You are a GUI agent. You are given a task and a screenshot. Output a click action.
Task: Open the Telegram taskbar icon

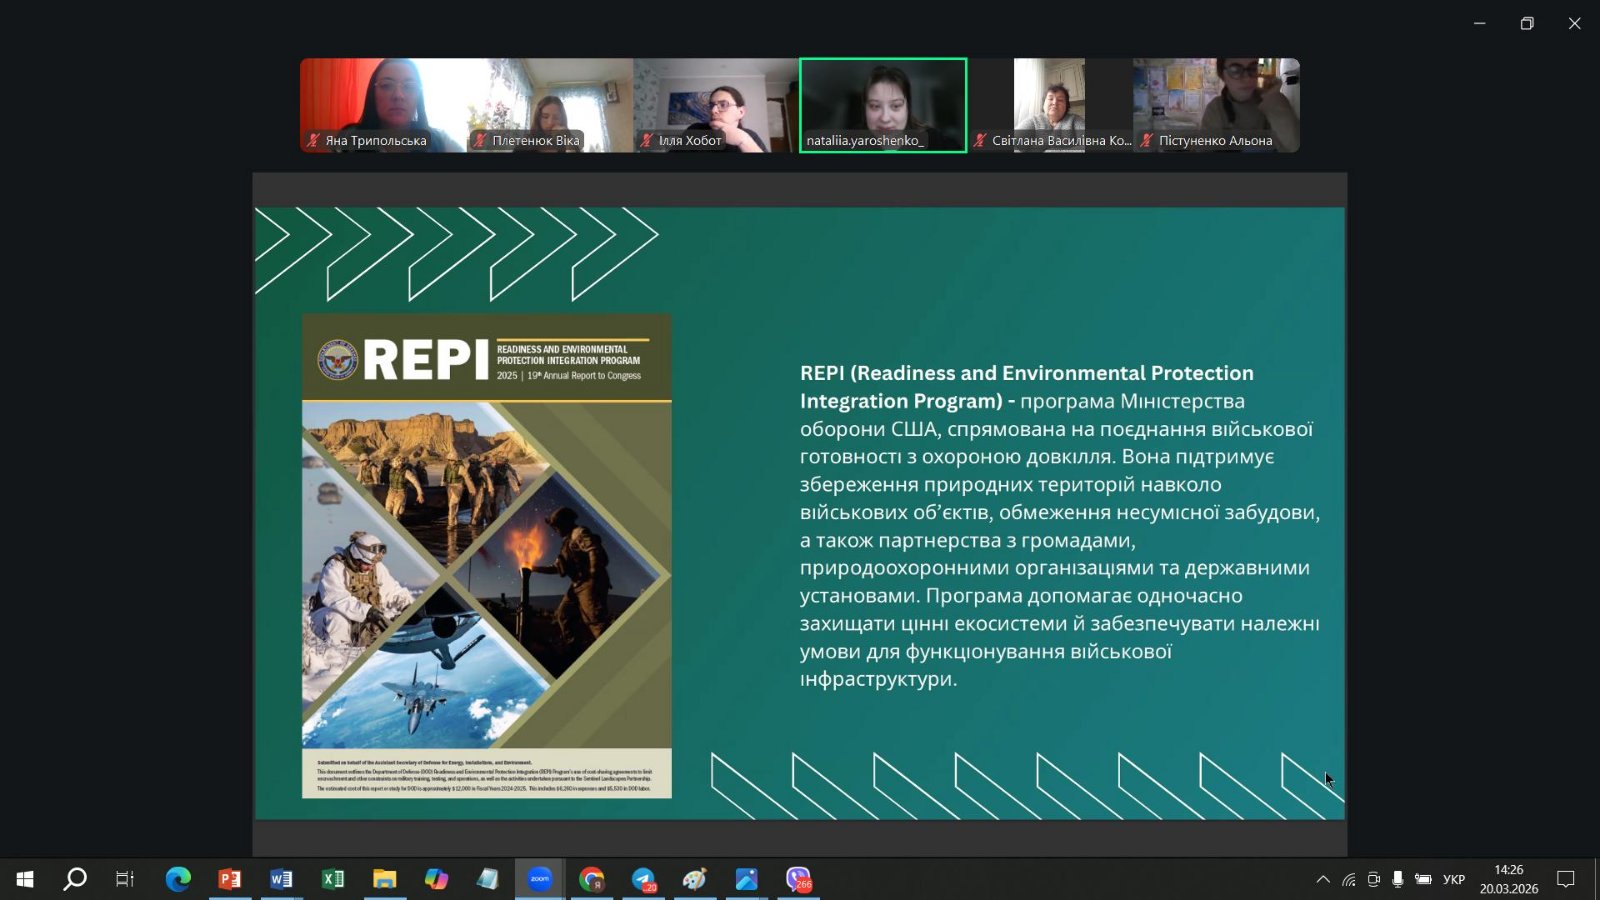pyautogui.click(x=644, y=879)
